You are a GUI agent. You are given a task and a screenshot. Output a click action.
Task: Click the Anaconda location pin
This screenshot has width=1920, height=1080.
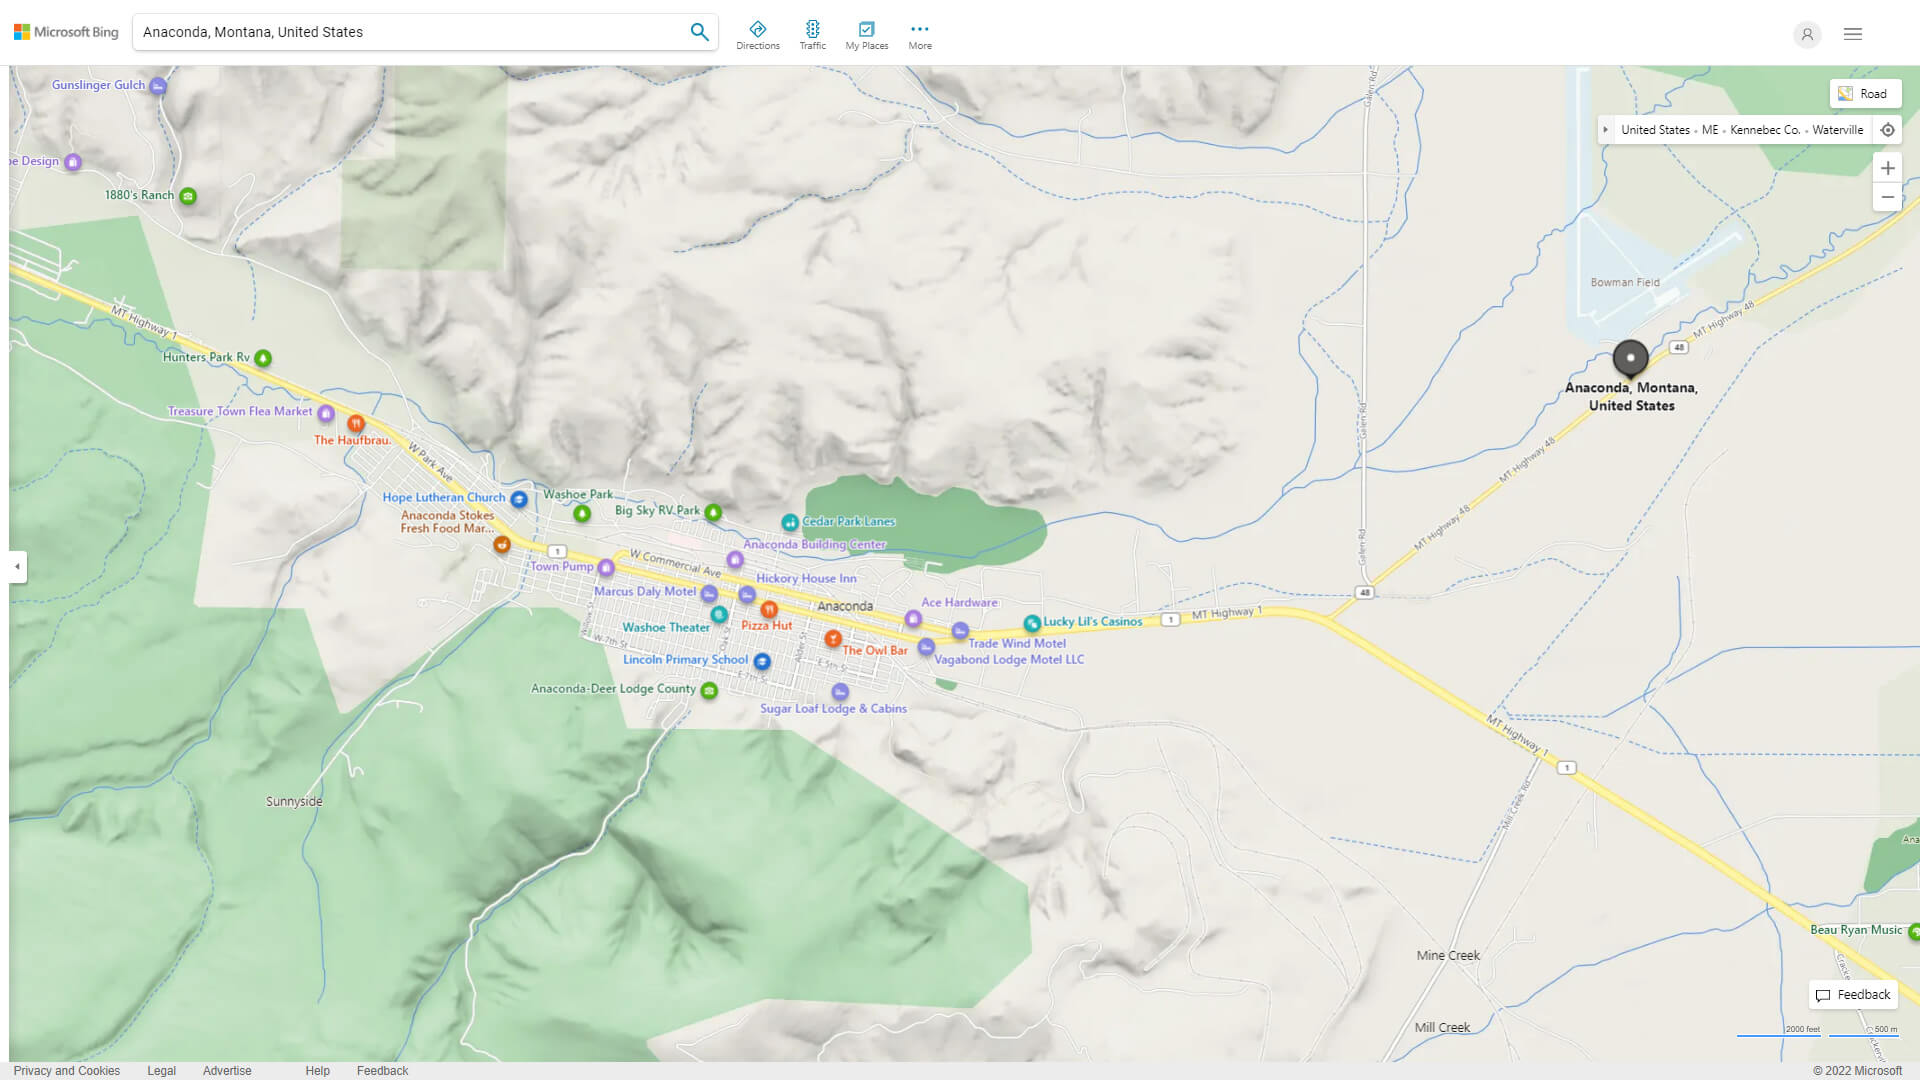point(1630,358)
